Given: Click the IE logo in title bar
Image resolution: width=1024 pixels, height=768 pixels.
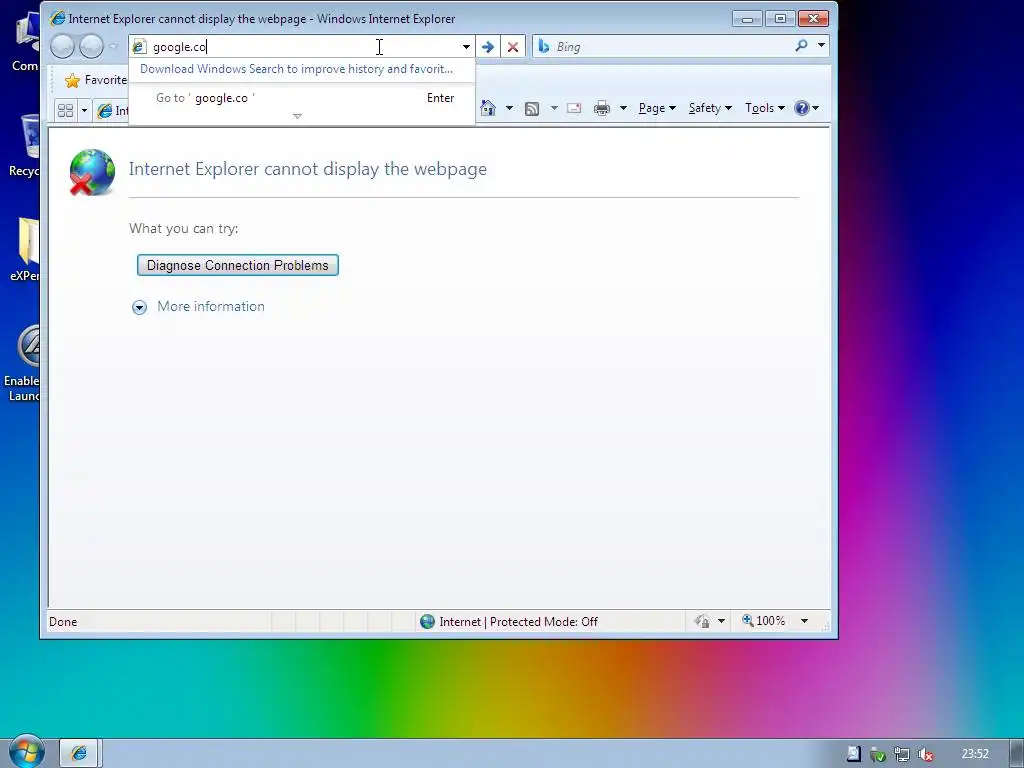Looking at the screenshot, I should pos(57,18).
